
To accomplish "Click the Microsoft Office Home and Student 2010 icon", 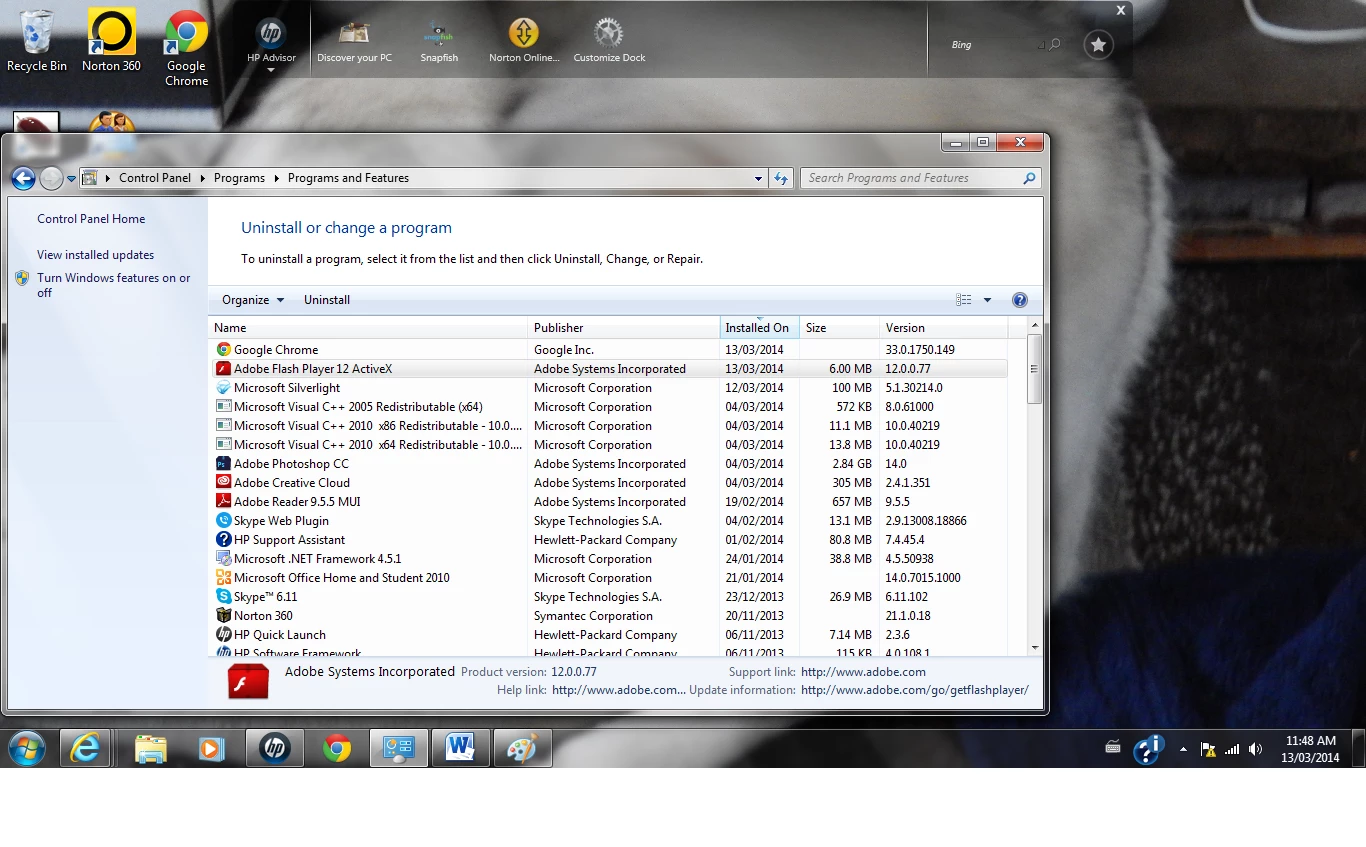I will coord(224,578).
